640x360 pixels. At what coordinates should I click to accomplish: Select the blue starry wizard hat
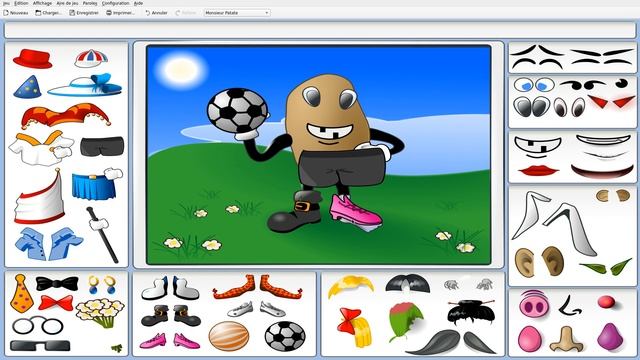27,87
